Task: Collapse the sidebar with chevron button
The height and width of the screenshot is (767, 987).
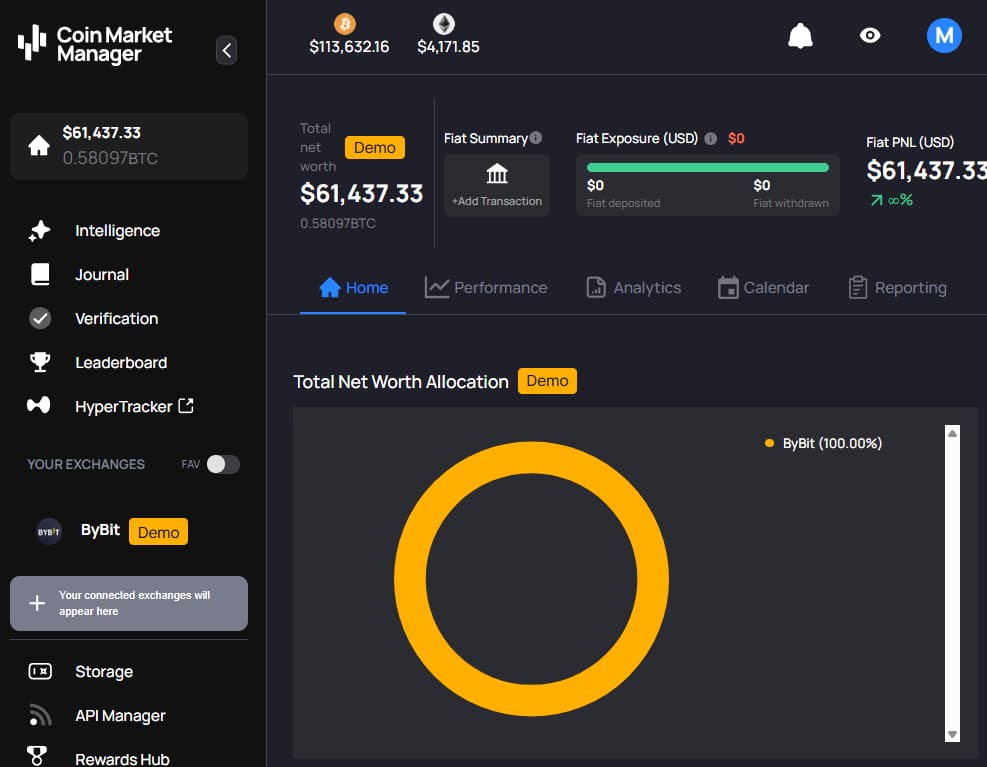Action: tap(227, 50)
